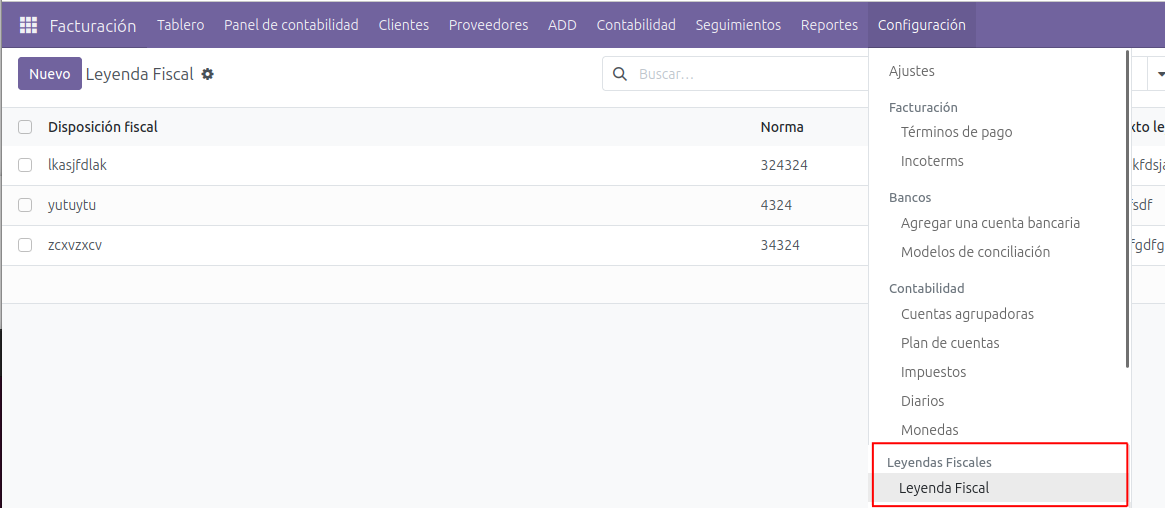Toggle the select-all checkbox in header
1165x508 pixels.
point(25,127)
